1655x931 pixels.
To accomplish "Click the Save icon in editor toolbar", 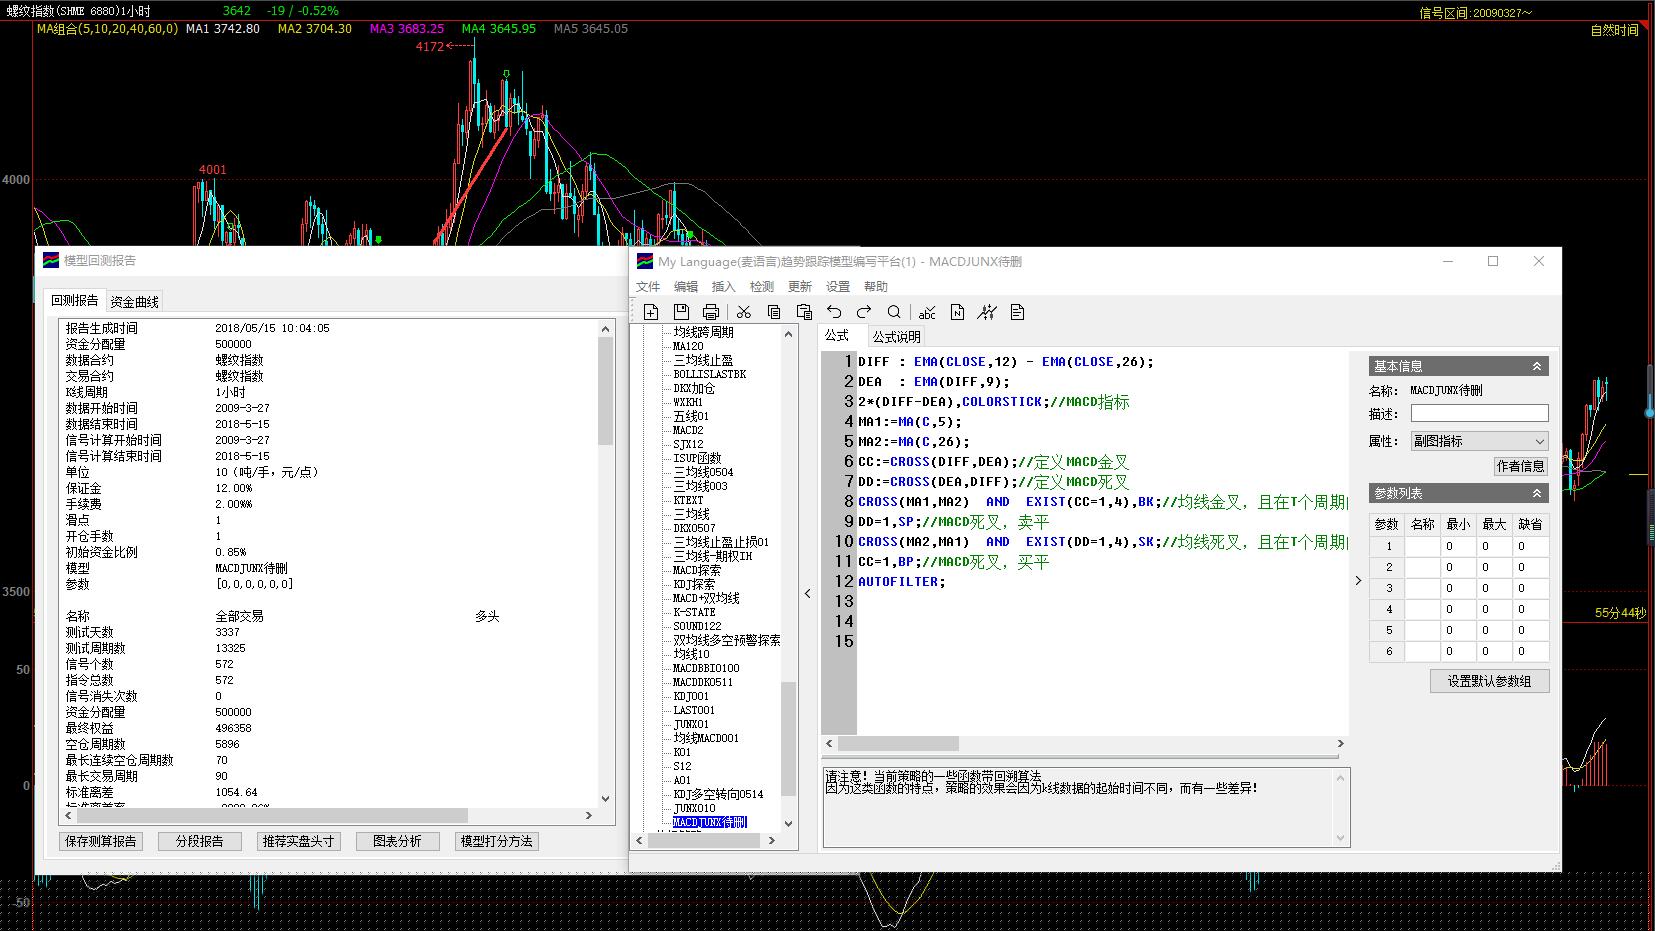I will coord(681,312).
